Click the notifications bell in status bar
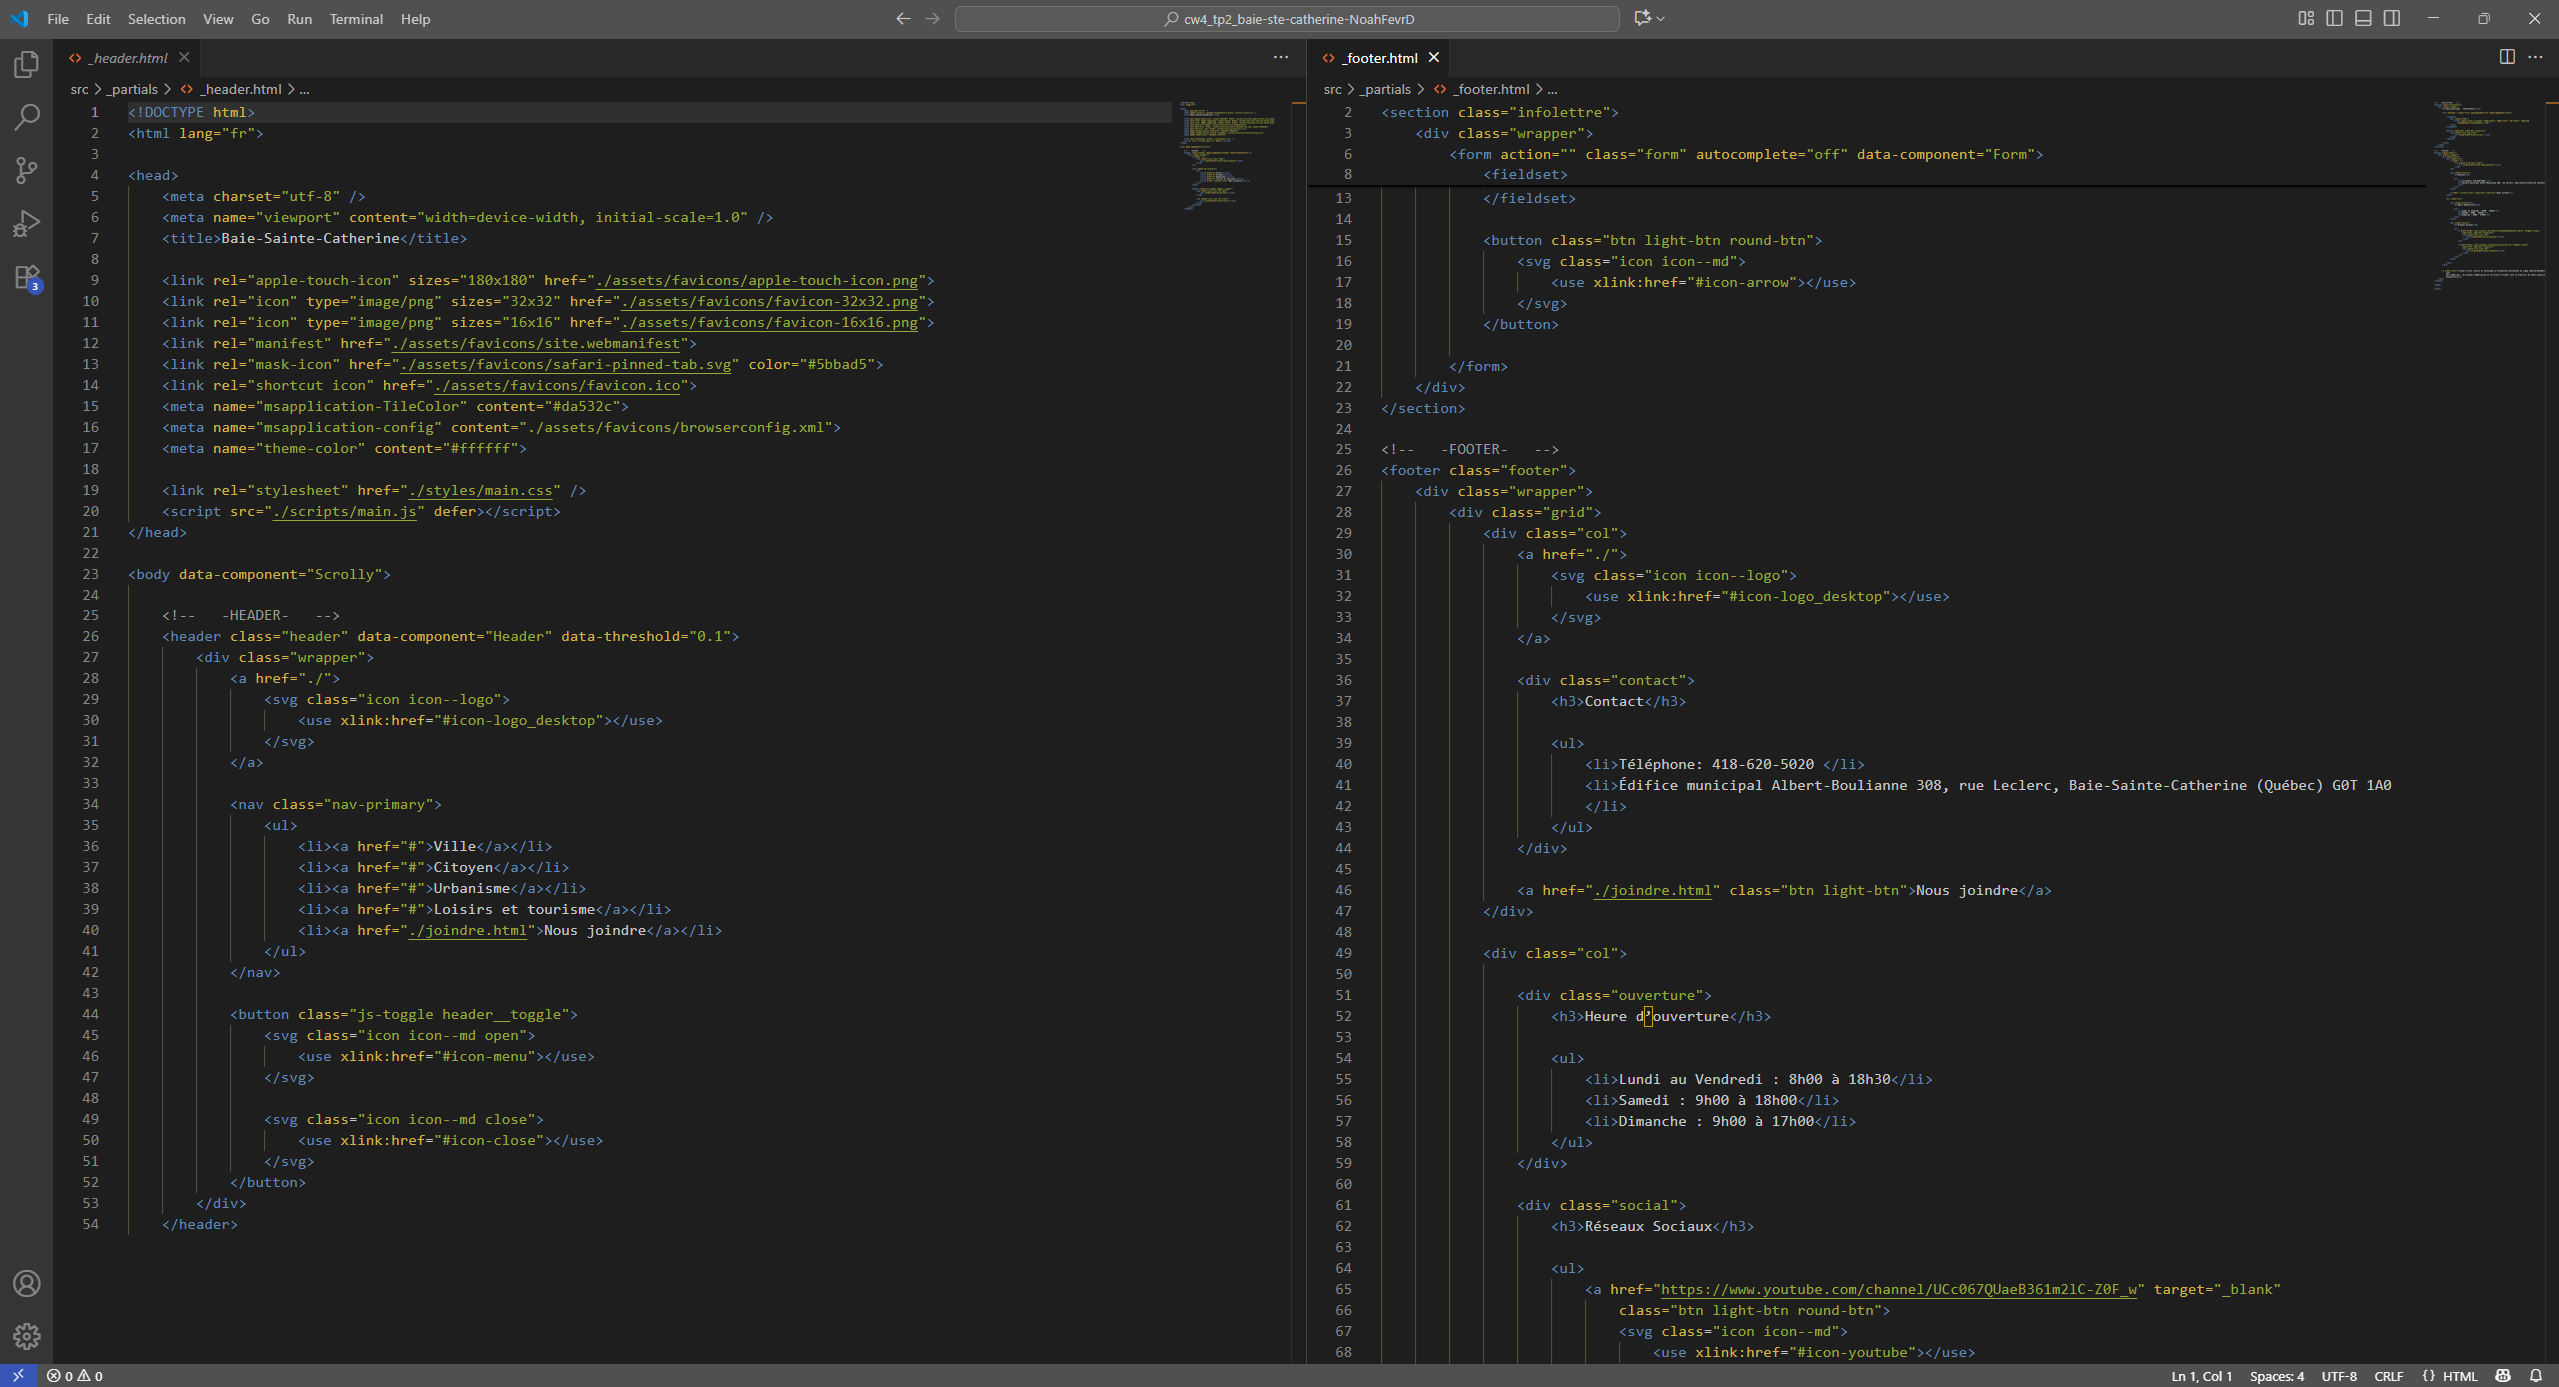Image resolution: width=2559 pixels, height=1387 pixels. pyautogui.click(x=2535, y=1376)
